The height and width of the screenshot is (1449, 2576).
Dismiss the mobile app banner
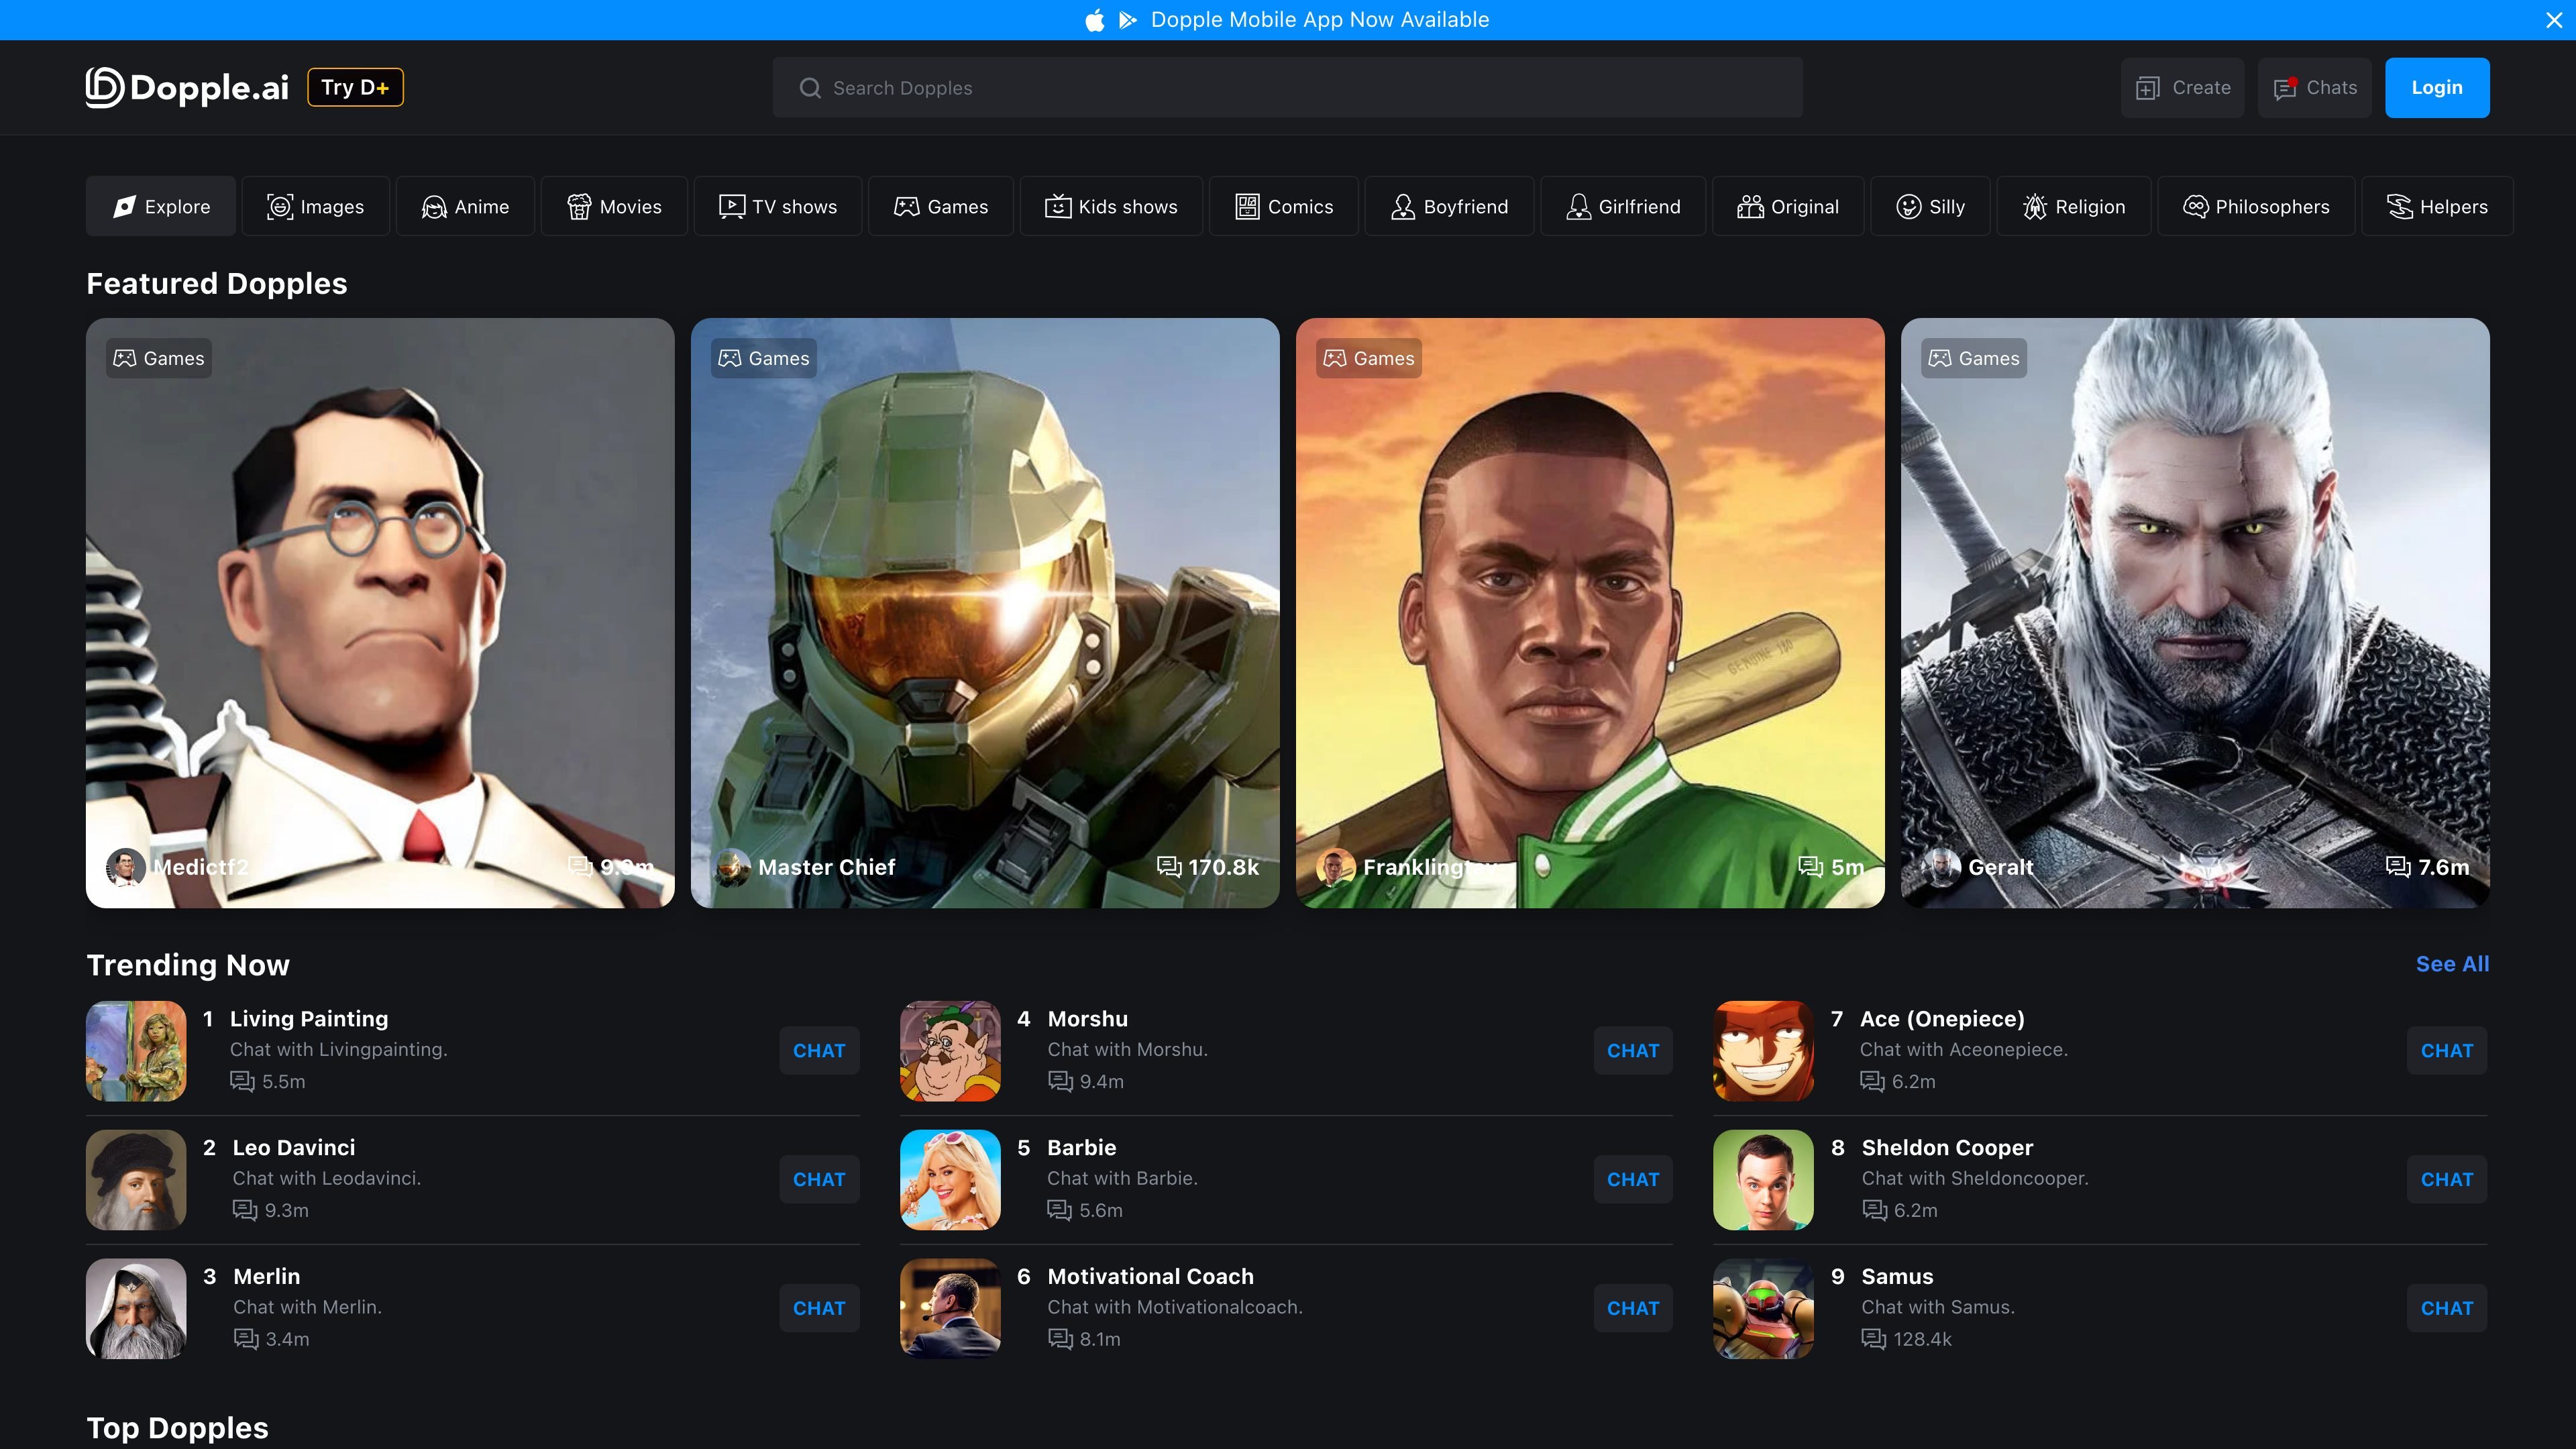[2554, 20]
